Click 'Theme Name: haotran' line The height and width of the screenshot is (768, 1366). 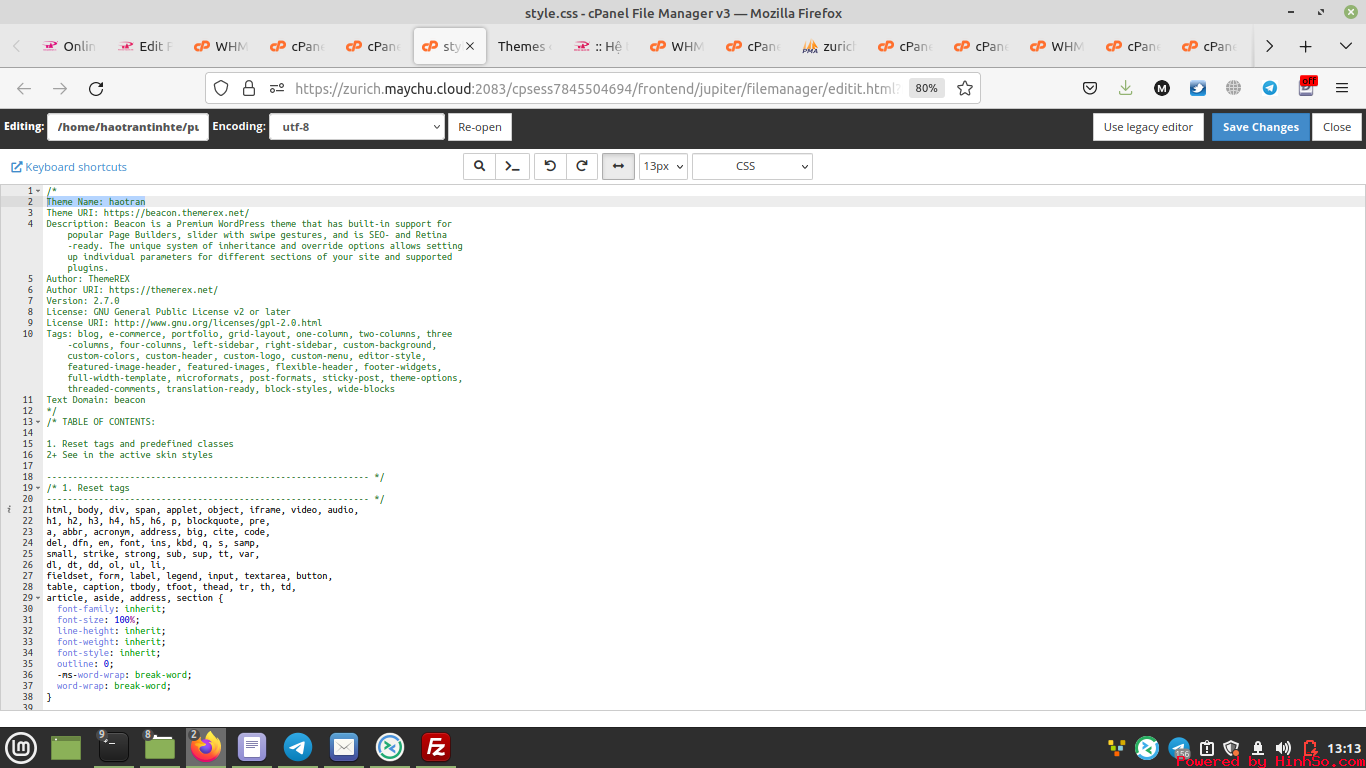point(96,202)
